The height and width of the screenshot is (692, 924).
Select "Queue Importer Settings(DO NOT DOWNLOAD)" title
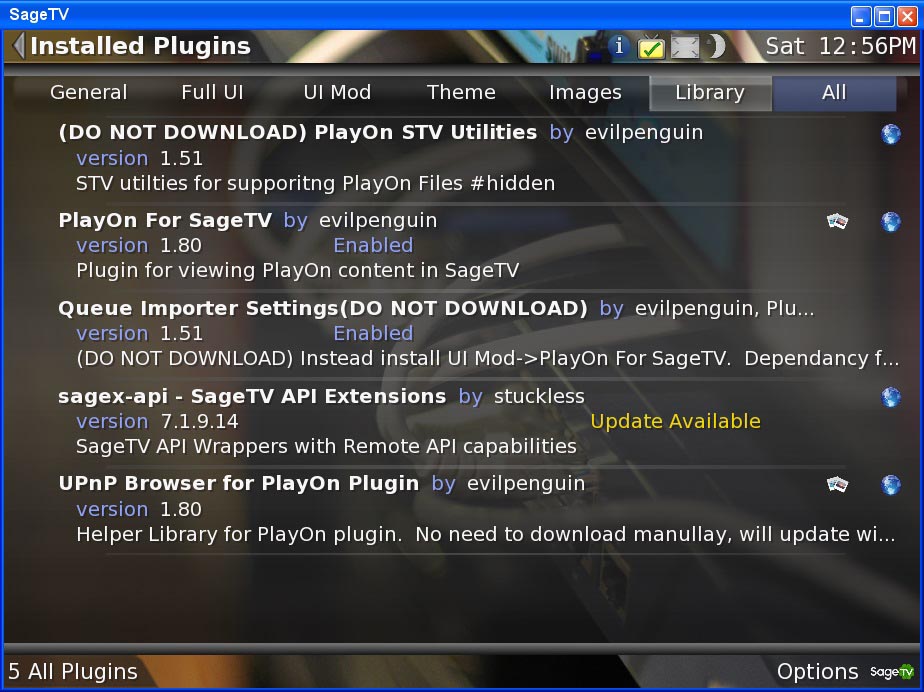(323, 308)
